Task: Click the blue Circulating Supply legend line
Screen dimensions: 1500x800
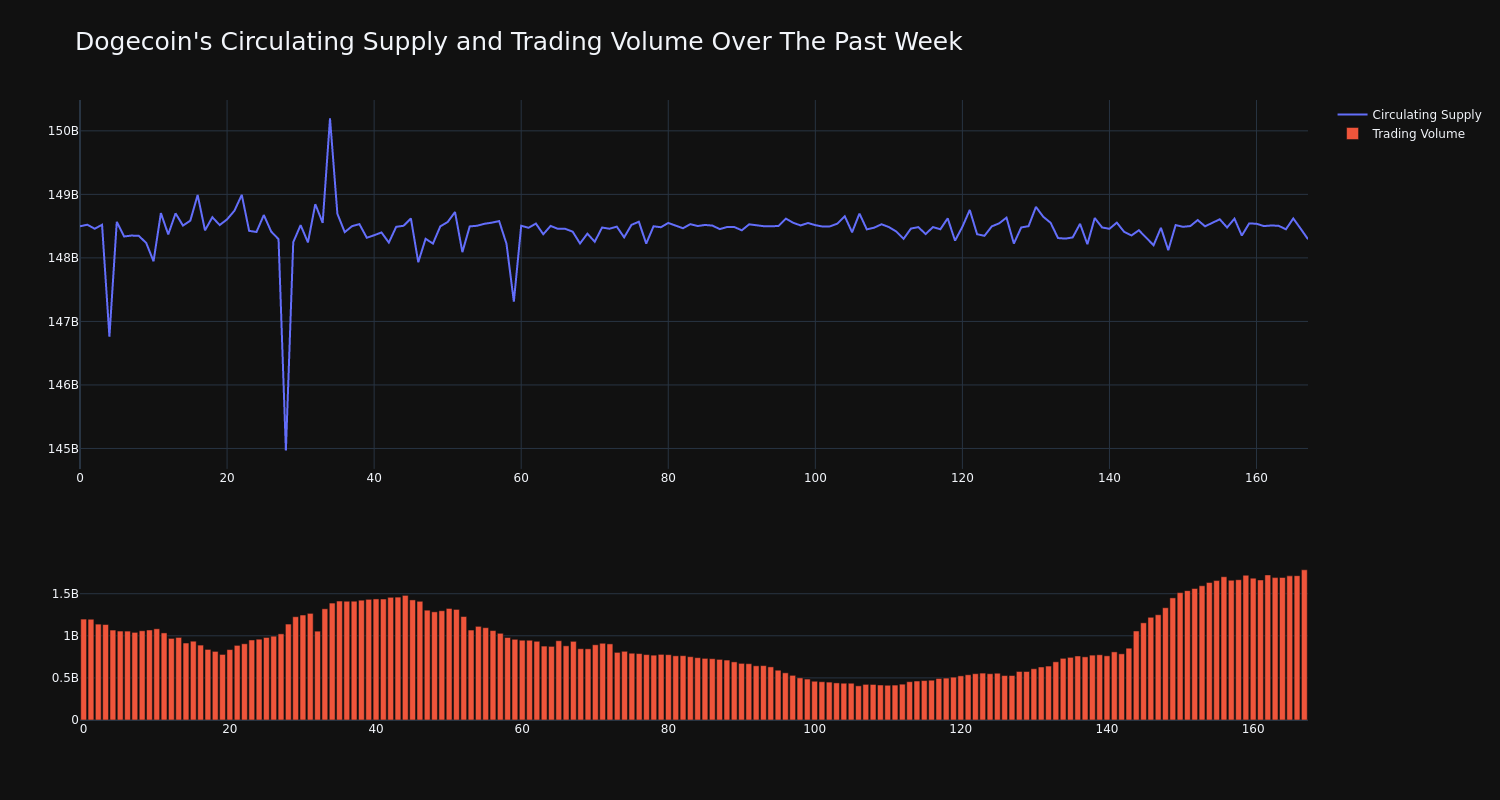Action: click(x=1352, y=115)
